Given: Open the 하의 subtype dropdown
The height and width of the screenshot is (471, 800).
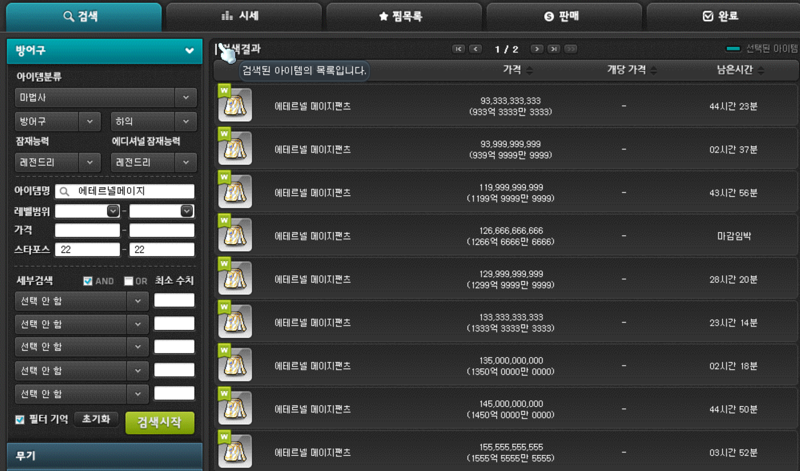Looking at the screenshot, I should [x=154, y=121].
